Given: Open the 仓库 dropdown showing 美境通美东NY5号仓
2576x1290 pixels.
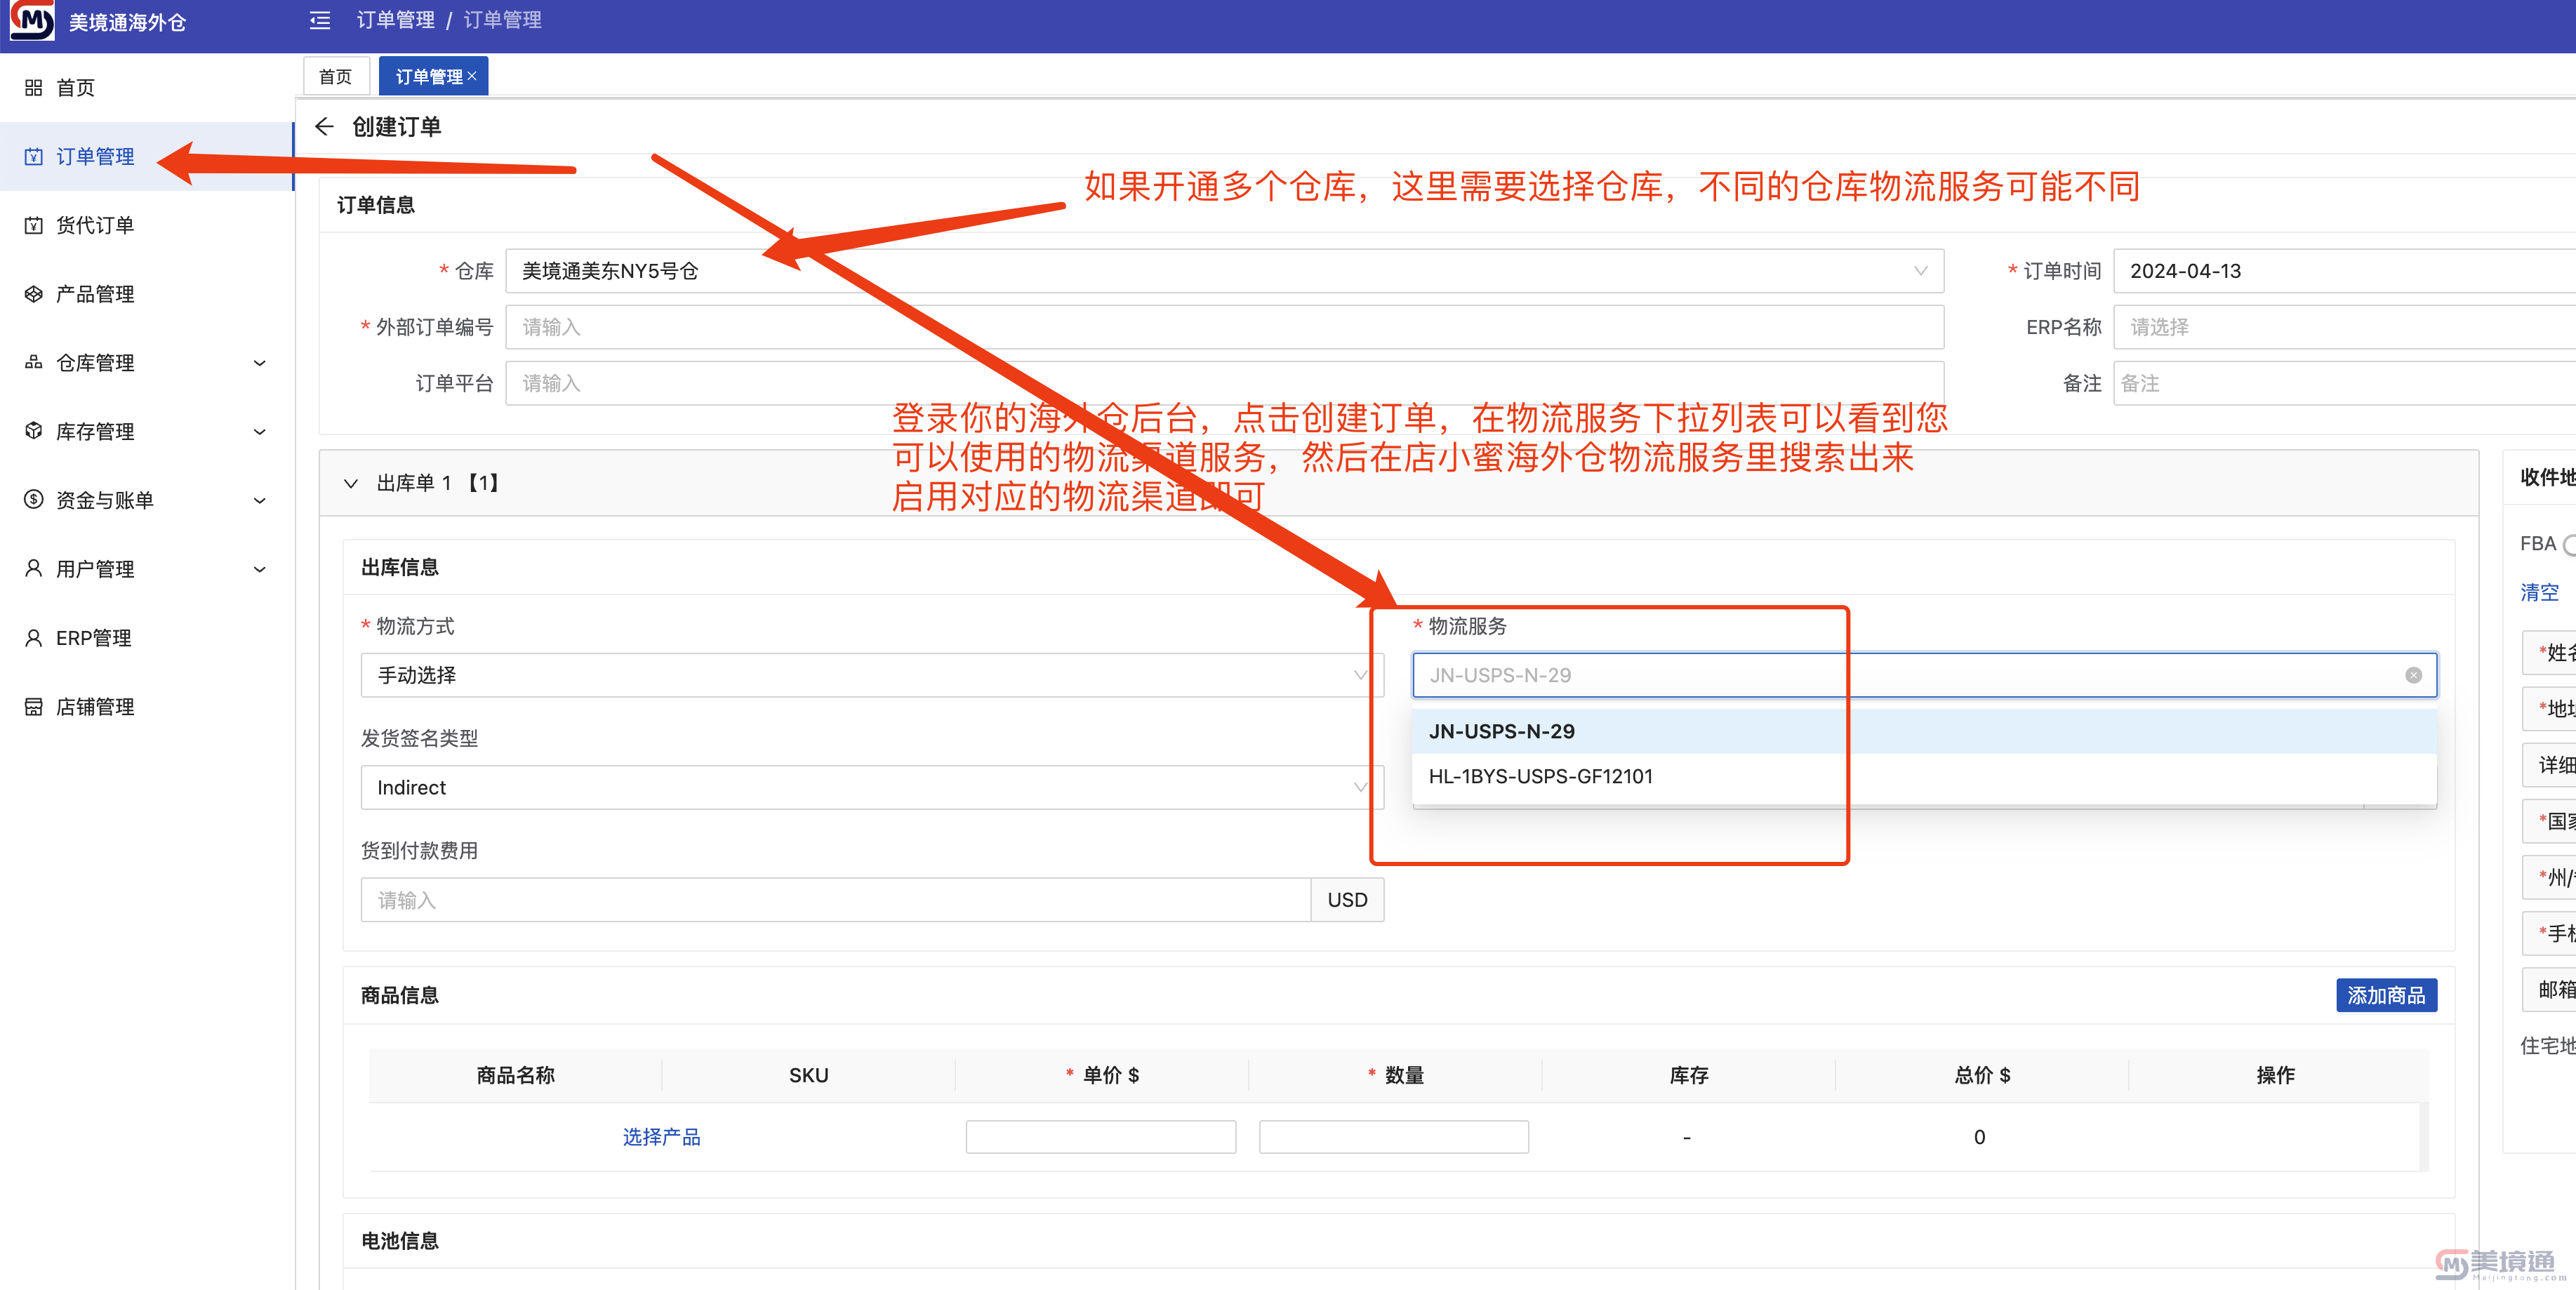Looking at the screenshot, I should 1224,271.
